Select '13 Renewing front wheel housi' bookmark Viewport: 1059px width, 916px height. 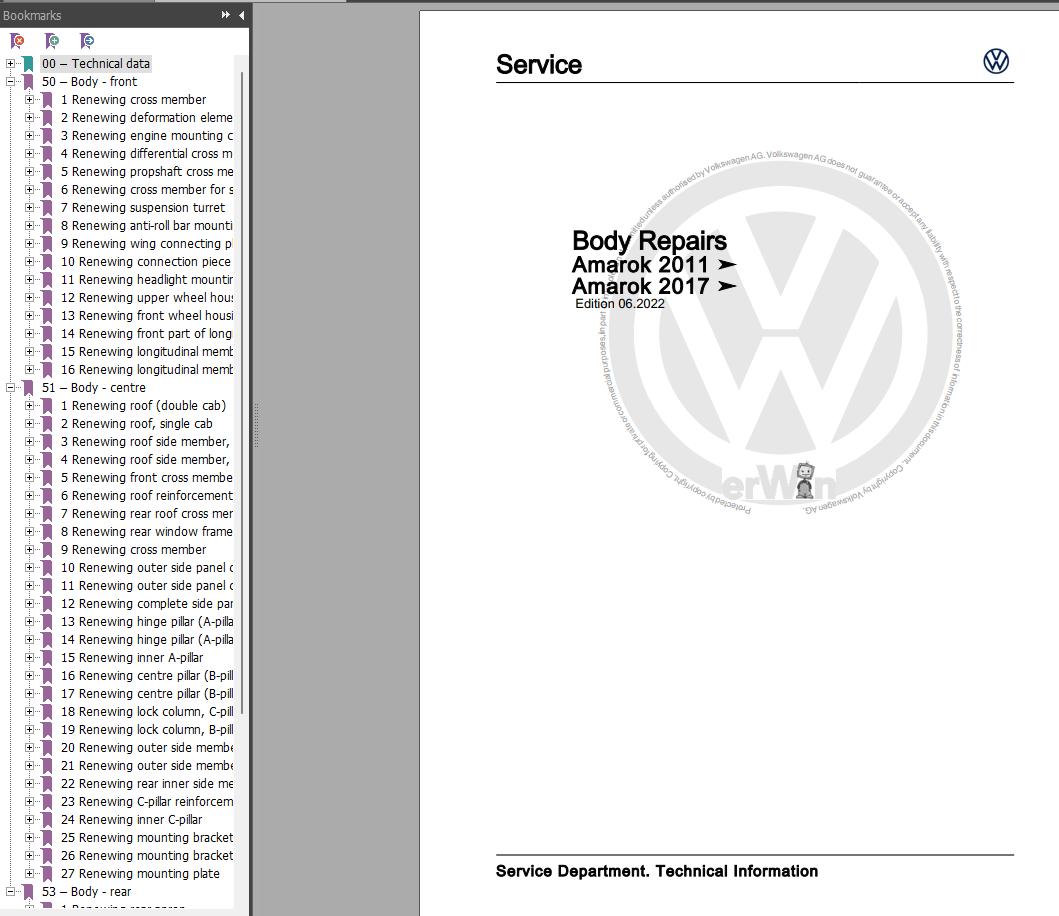pos(147,316)
